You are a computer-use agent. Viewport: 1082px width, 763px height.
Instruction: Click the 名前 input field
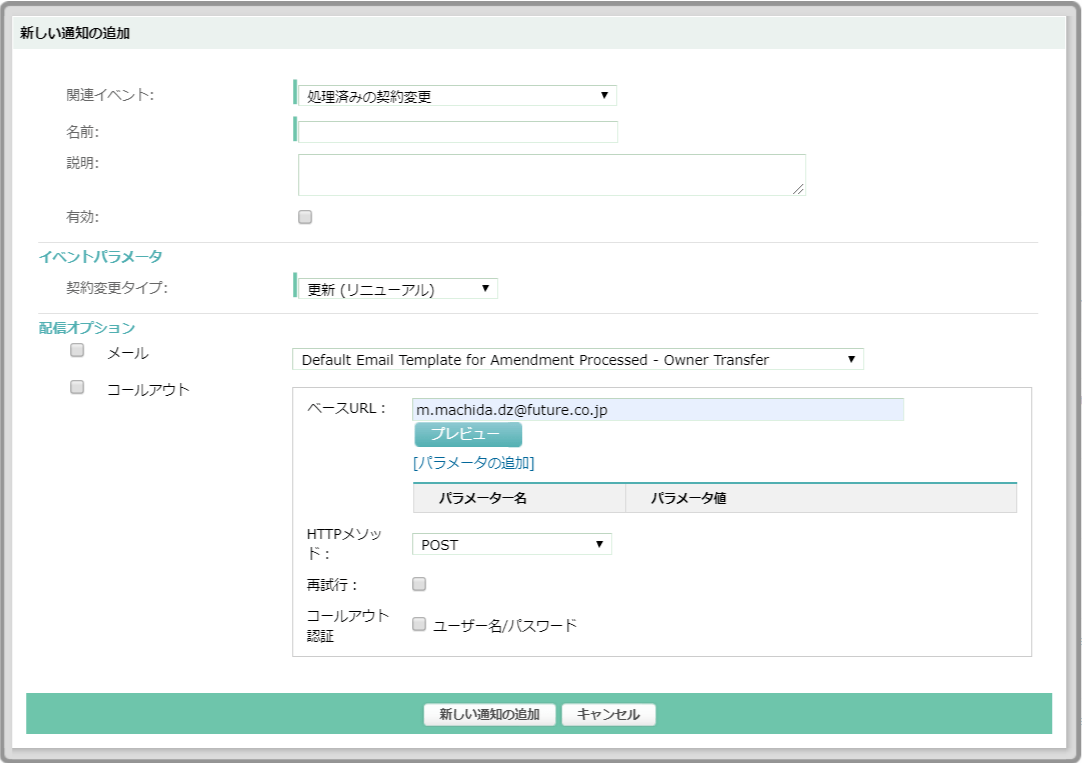[458, 132]
